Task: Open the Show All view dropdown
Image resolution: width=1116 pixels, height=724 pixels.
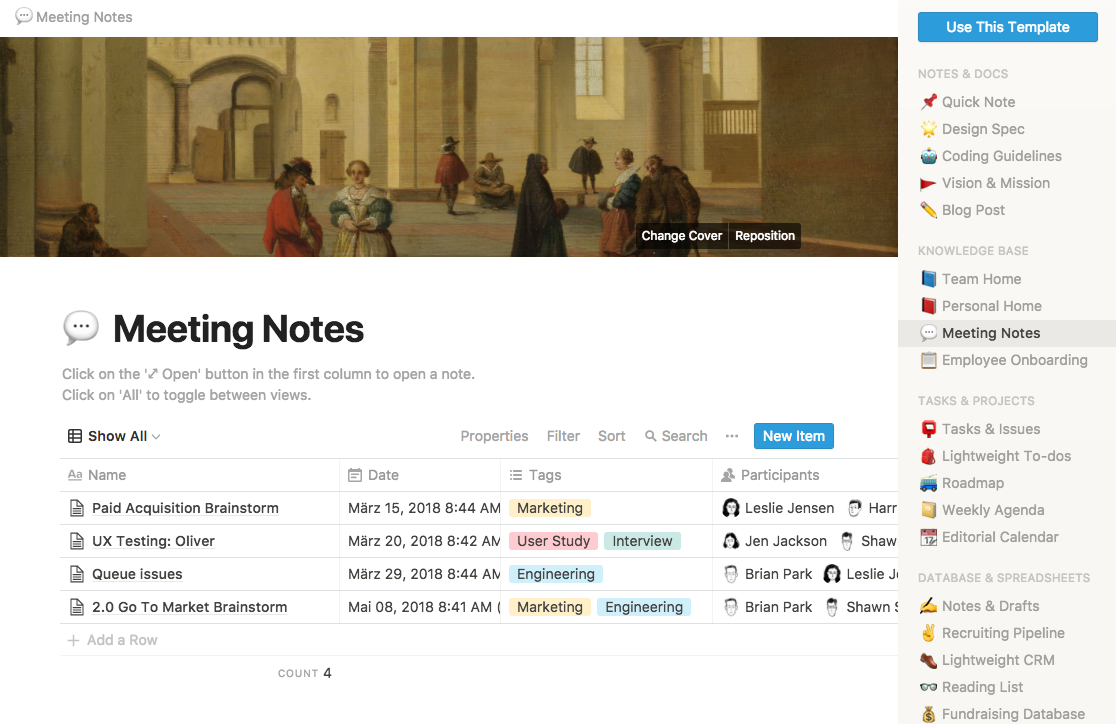Action: click(x=114, y=436)
